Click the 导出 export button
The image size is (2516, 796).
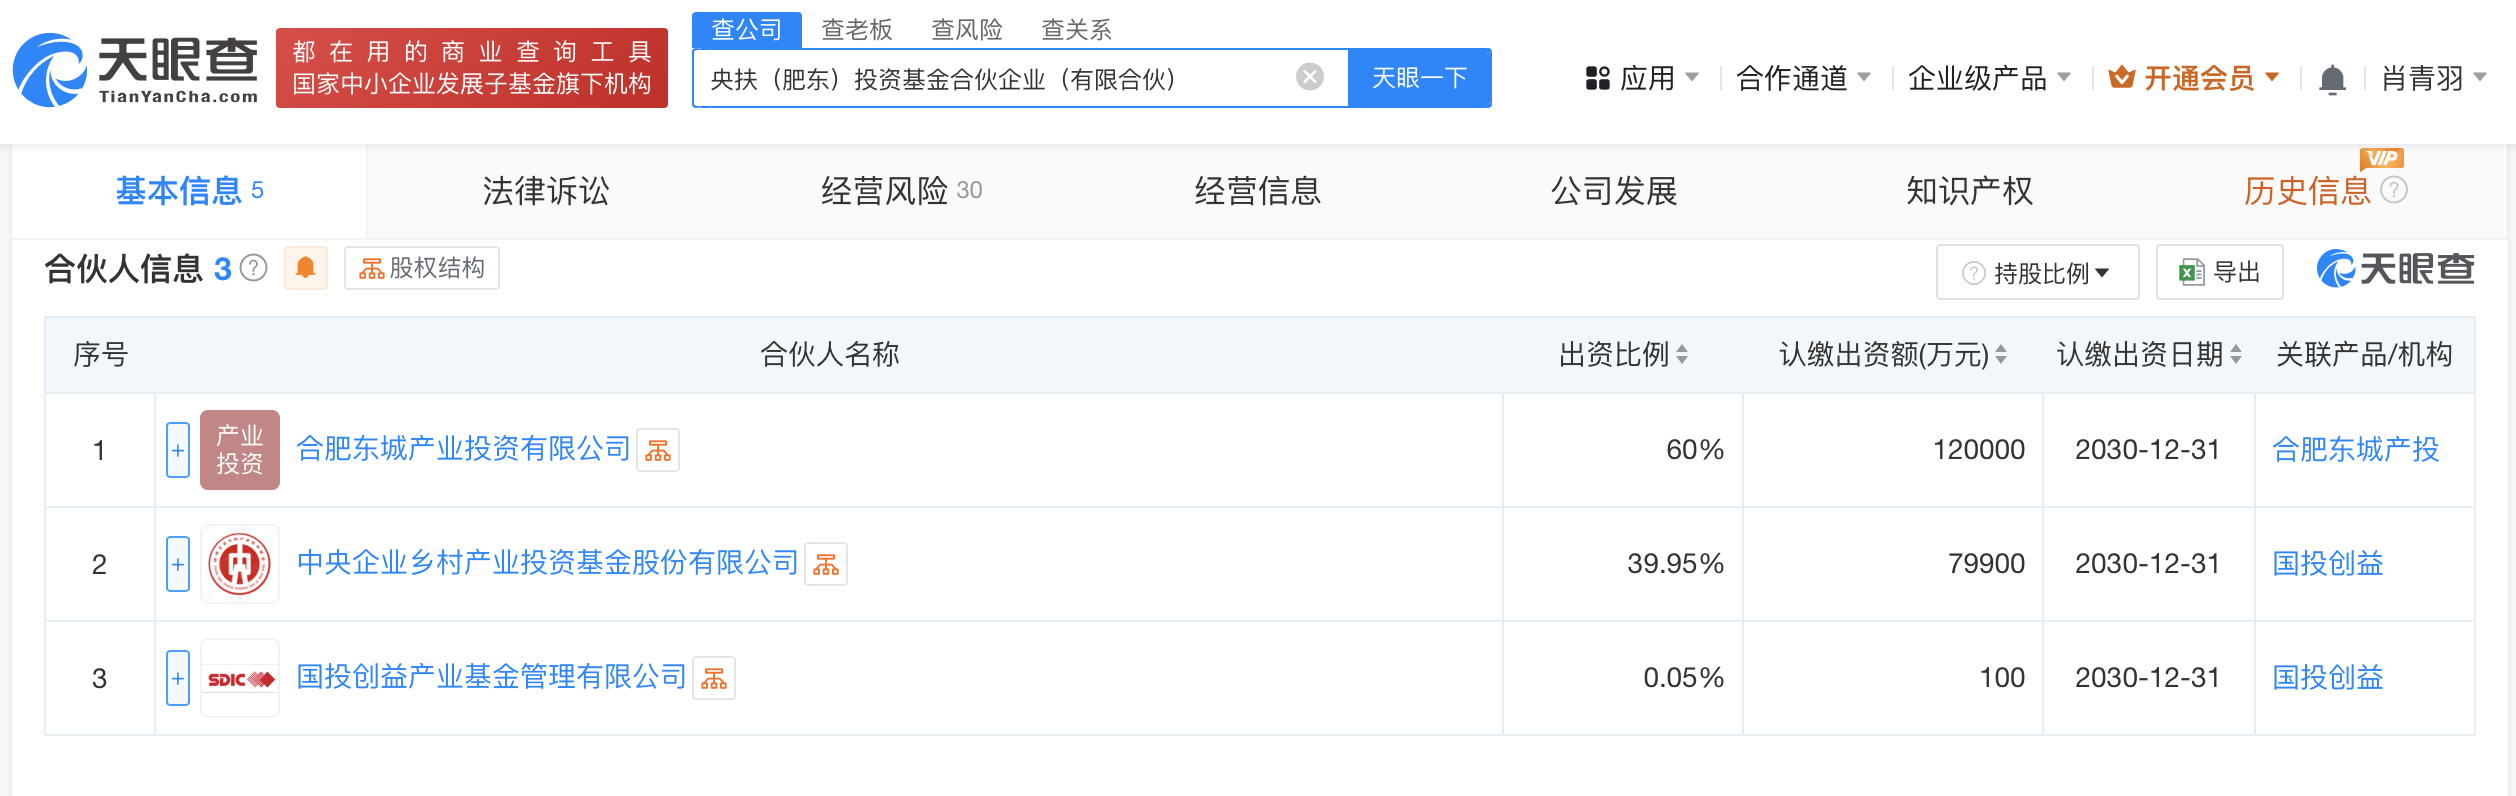point(2219,273)
